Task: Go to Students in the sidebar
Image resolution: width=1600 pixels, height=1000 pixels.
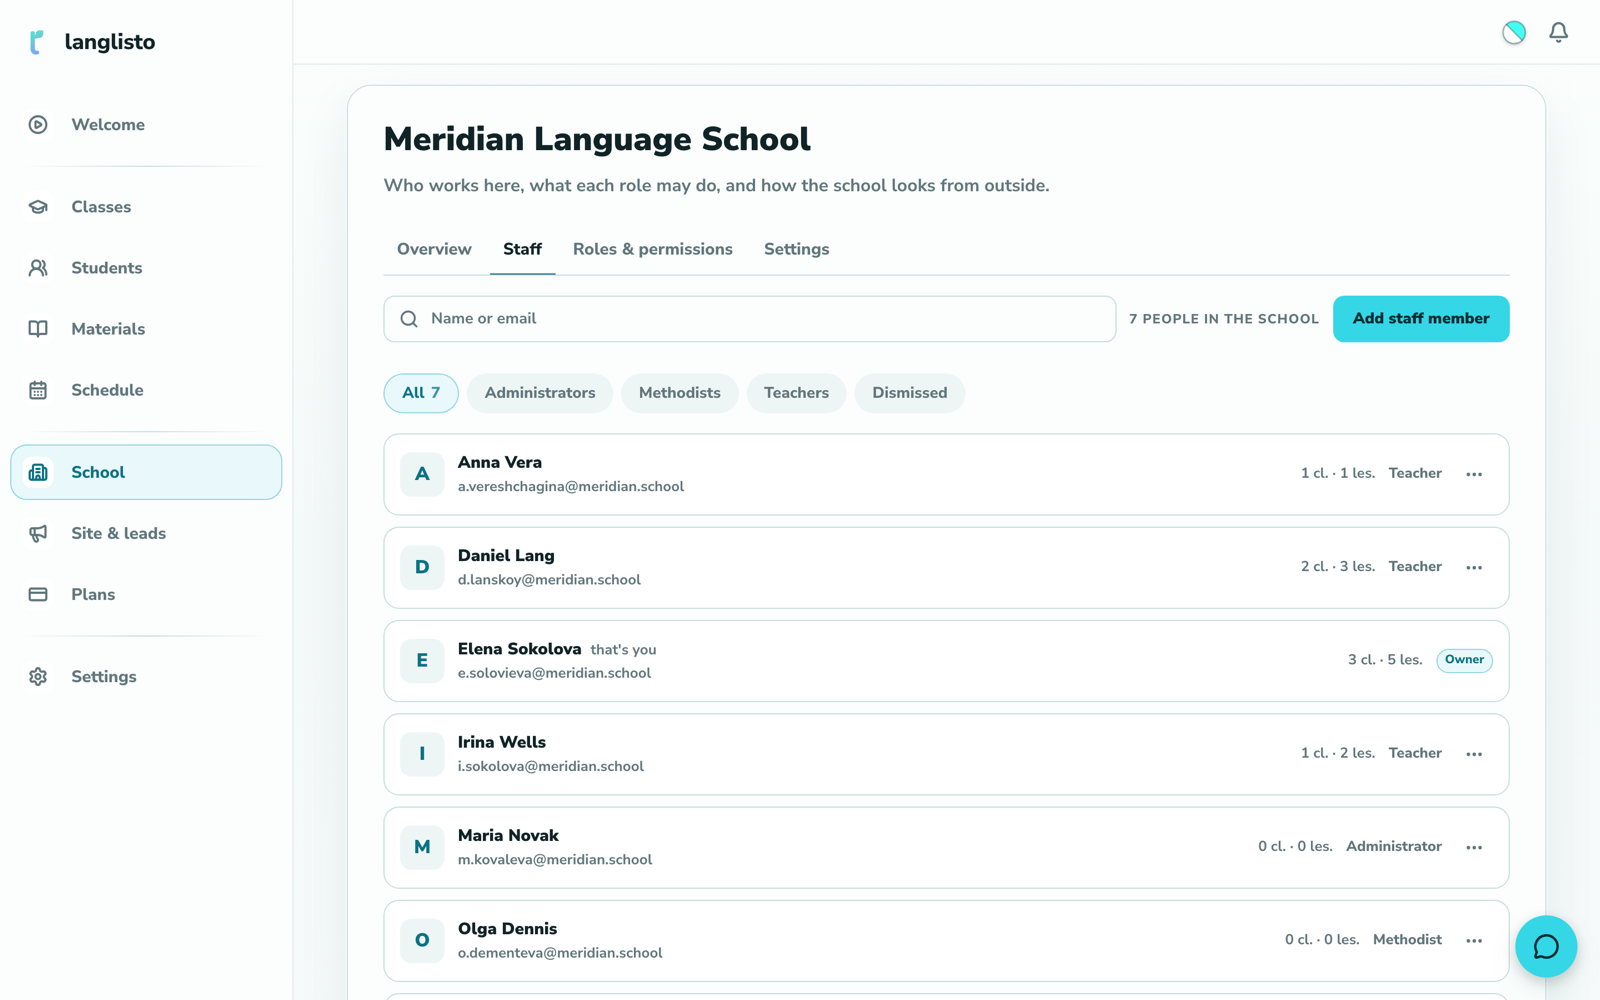Action: click(x=146, y=268)
